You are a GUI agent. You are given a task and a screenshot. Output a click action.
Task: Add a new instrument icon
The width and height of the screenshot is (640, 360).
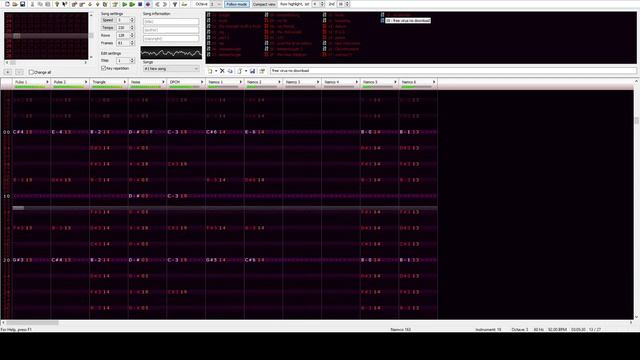(x=210, y=71)
